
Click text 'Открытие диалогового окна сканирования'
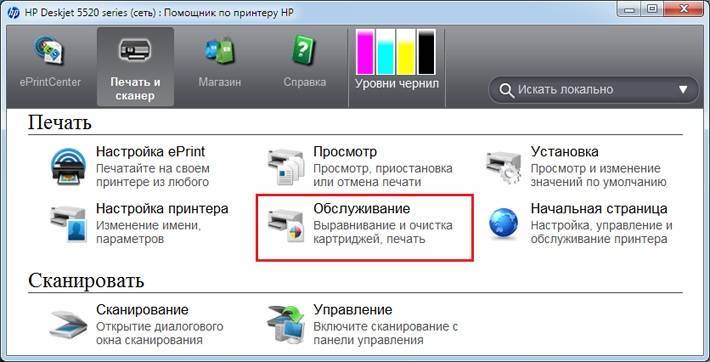(159, 333)
